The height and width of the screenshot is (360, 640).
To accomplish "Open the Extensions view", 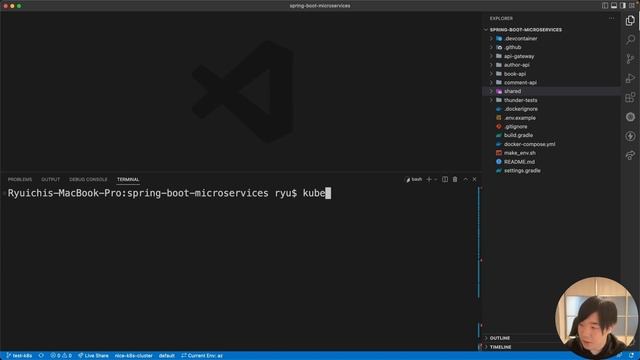I will (630, 97).
